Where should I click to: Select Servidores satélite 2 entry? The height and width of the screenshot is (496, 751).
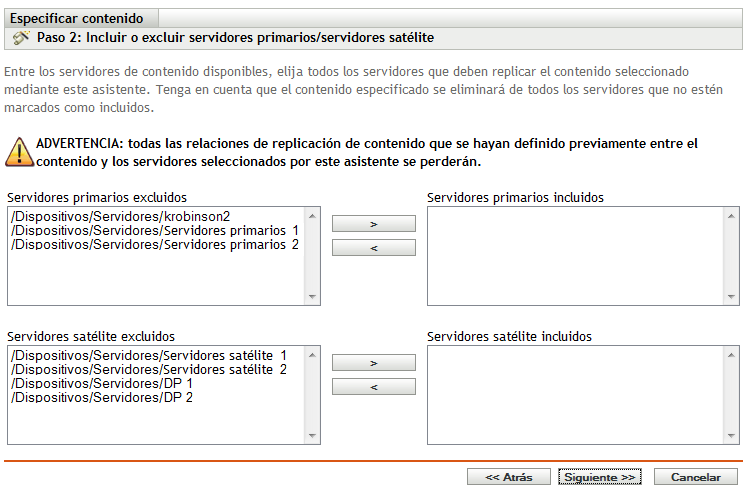(x=149, y=369)
